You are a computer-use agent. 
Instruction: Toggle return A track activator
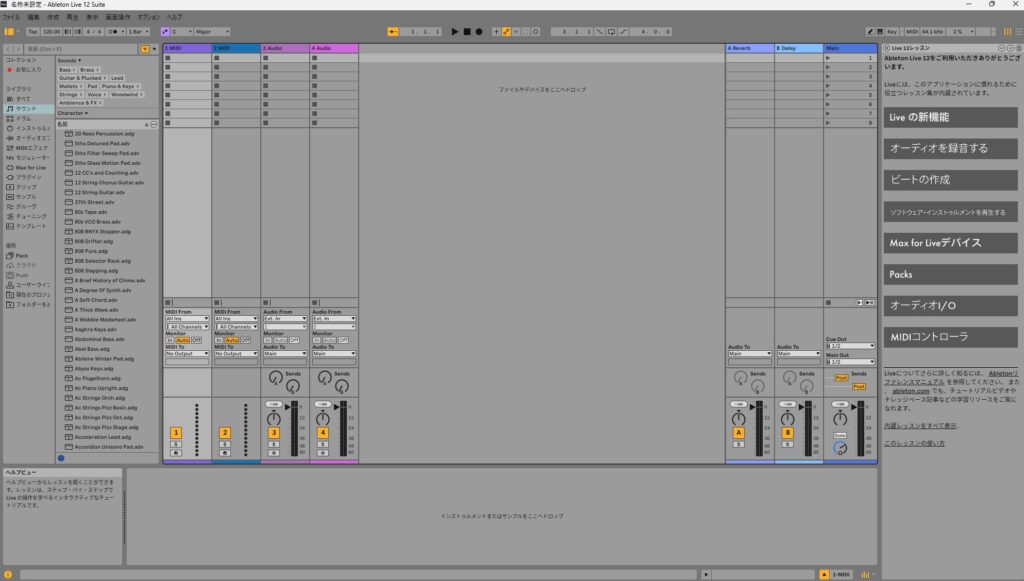[739, 433]
